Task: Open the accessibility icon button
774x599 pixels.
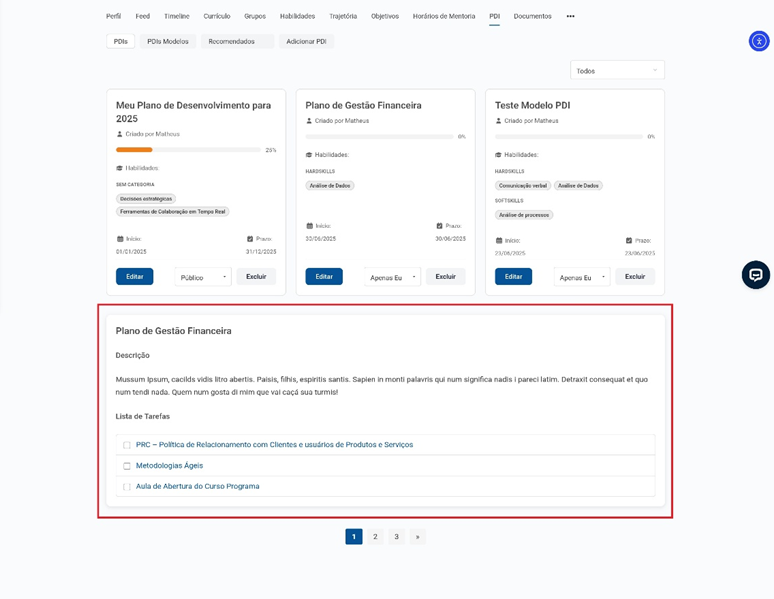Action: tap(759, 41)
